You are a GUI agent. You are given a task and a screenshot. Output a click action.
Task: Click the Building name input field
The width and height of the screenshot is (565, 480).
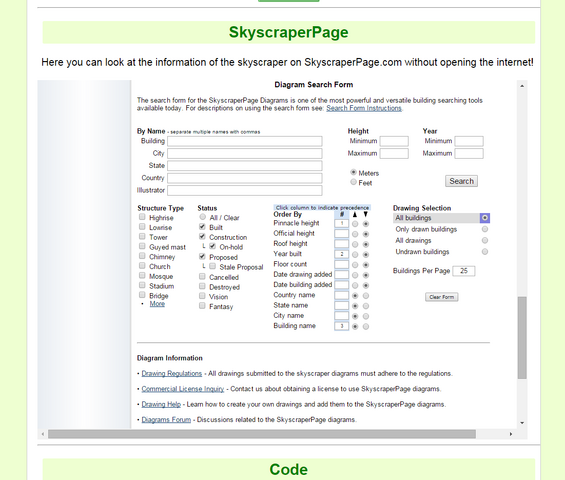click(245, 141)
